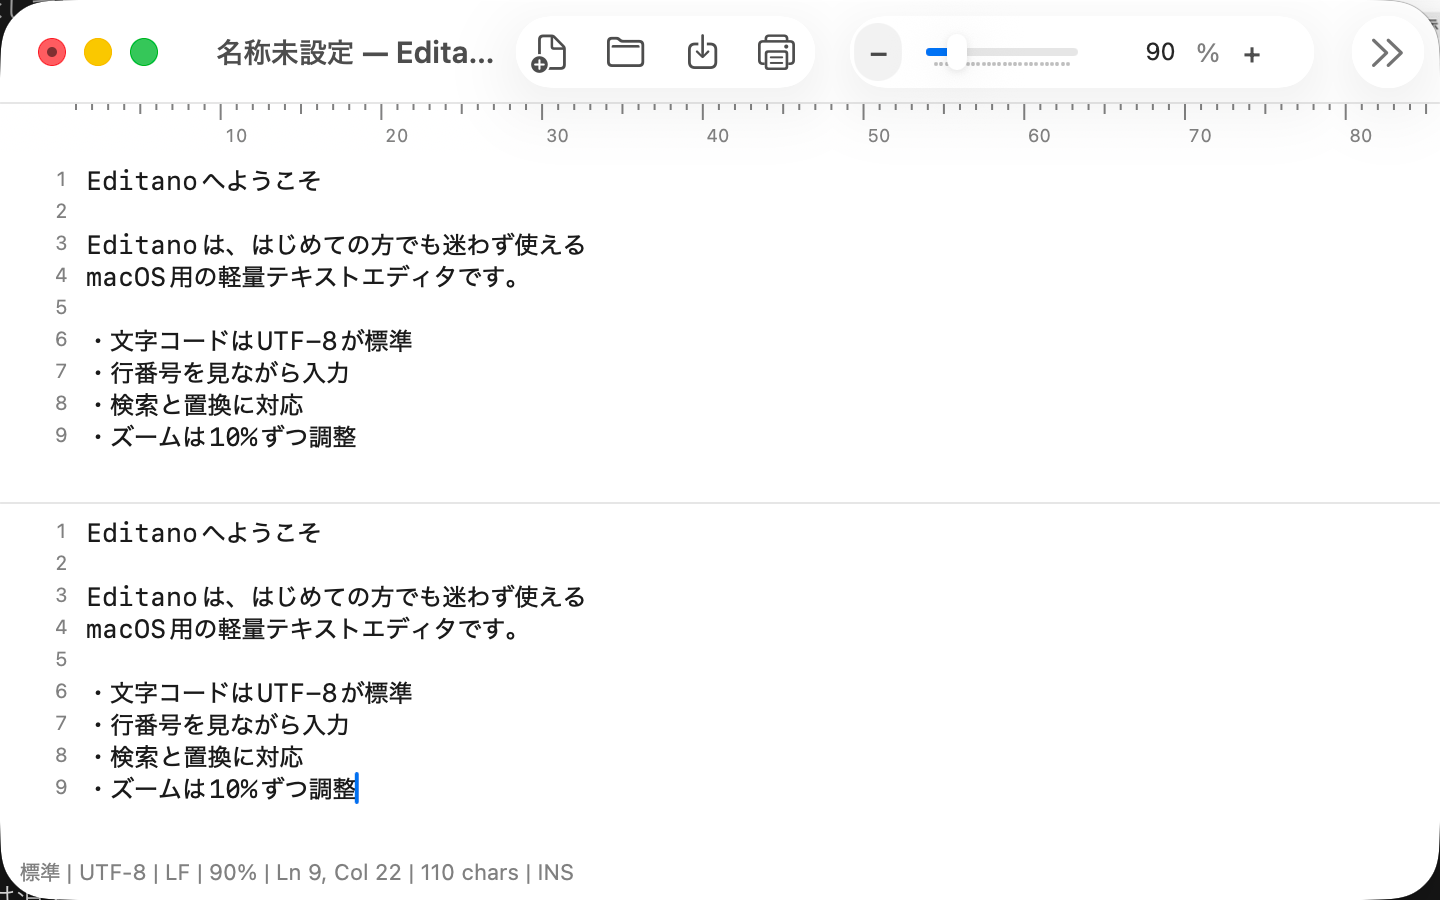1440x900 pixels.
Task: Click lower pane line macOS用の軽量テキストエディタです。
Action: (303, 628)
